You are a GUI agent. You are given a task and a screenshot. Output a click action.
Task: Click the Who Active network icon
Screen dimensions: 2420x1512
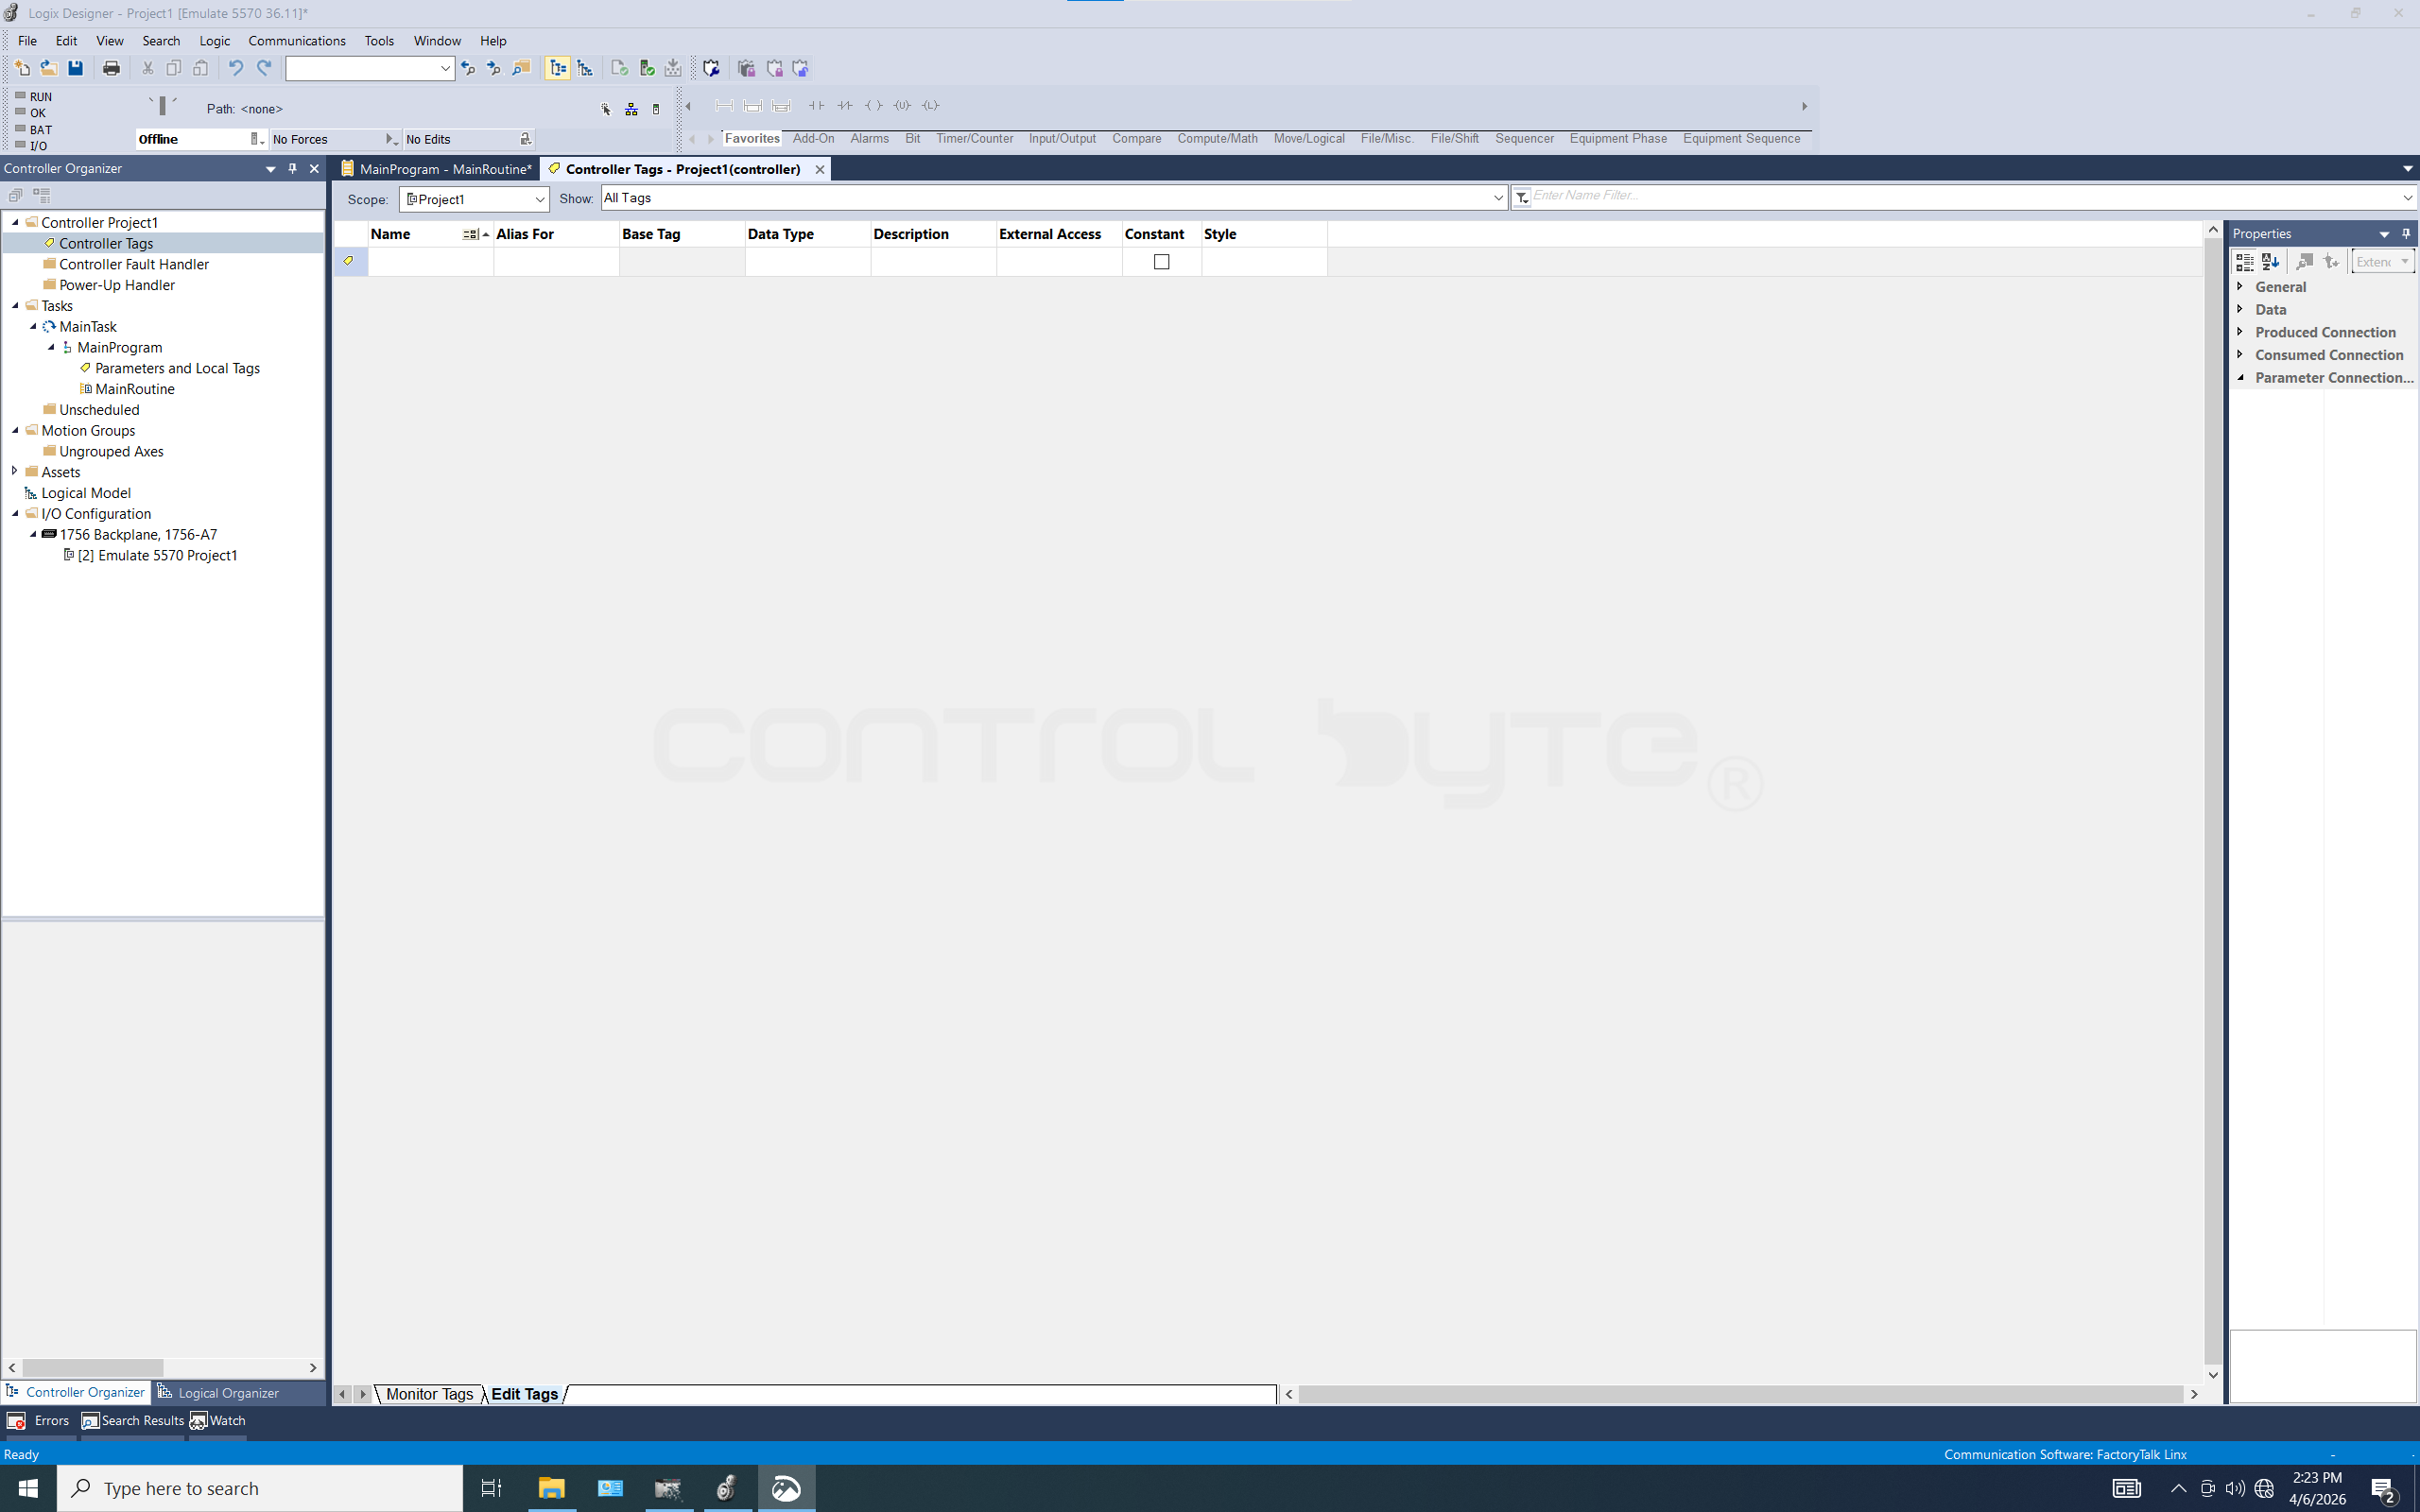[631, 109]
